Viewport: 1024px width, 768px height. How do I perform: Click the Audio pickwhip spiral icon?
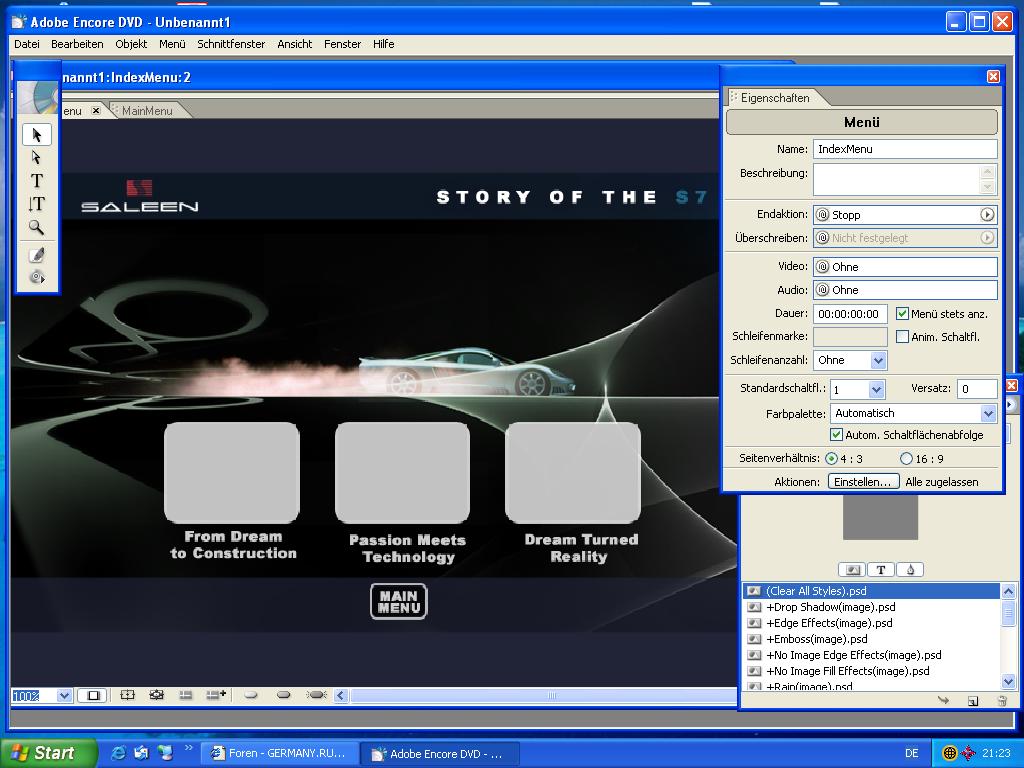(x=823, y=290)
